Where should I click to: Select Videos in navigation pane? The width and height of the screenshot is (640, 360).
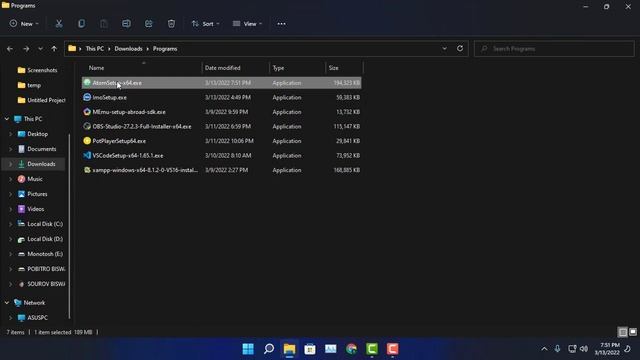[x=31, y=209]
